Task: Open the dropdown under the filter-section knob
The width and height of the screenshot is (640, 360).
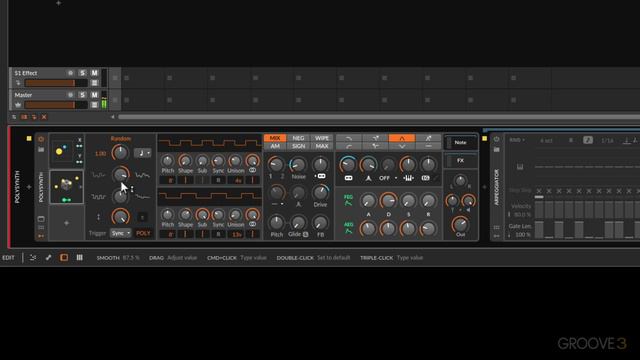Action: pyautogui.click(x=278, y=204)
